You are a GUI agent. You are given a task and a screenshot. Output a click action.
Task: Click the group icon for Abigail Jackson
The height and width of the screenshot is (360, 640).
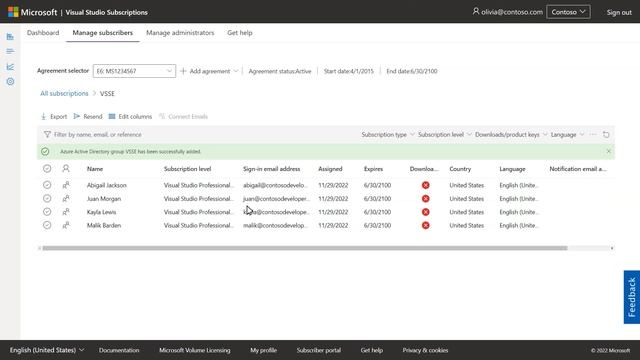coord(66,185)
